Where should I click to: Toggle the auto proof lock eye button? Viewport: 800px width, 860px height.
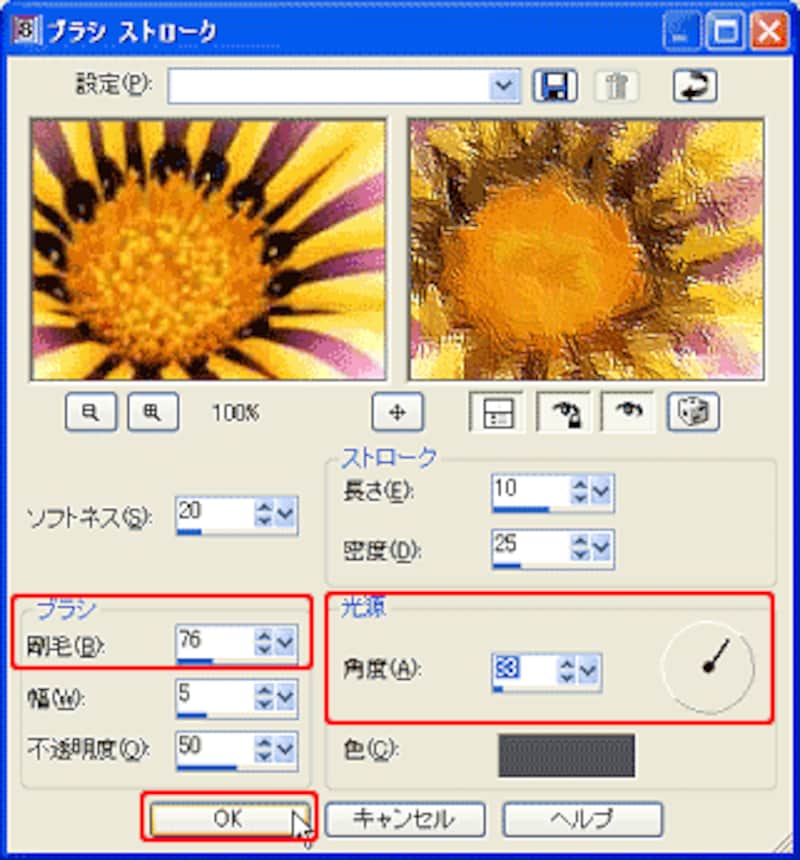tap(564, 411)
